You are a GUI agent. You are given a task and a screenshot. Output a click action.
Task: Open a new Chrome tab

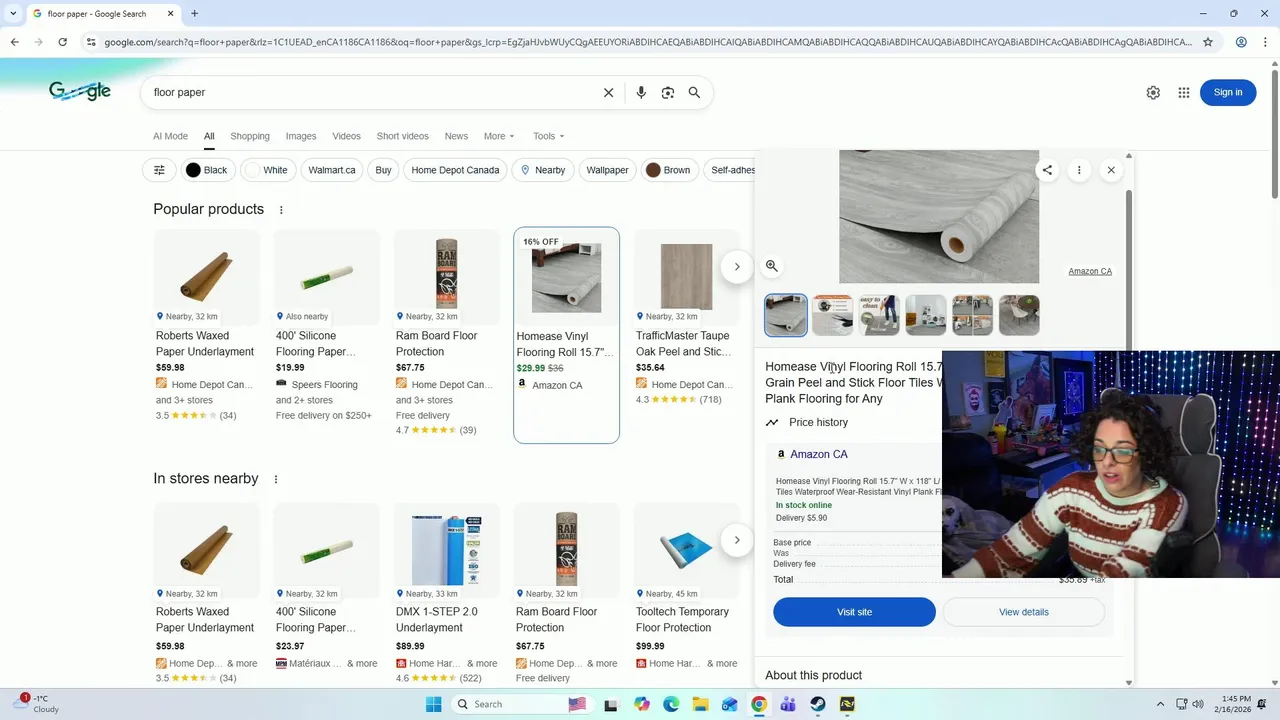coord(195,14)
